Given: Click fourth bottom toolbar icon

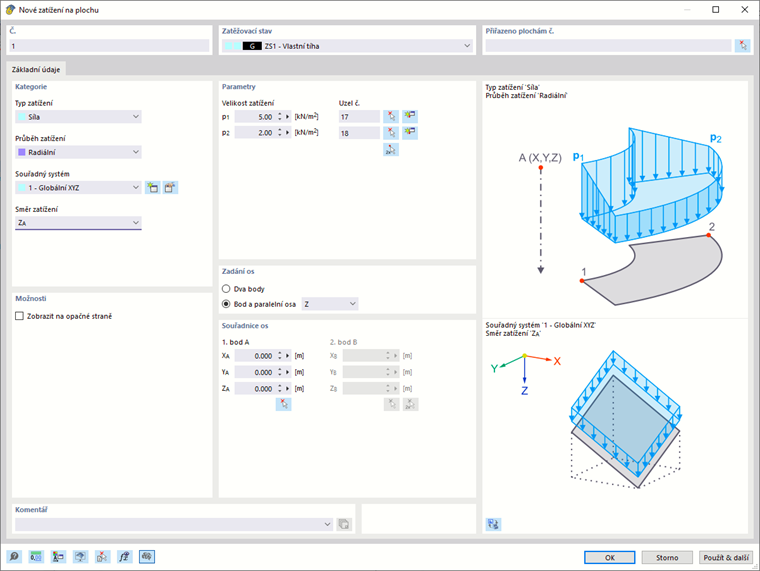Looking at the screenshot, I should tap(80, 557).
